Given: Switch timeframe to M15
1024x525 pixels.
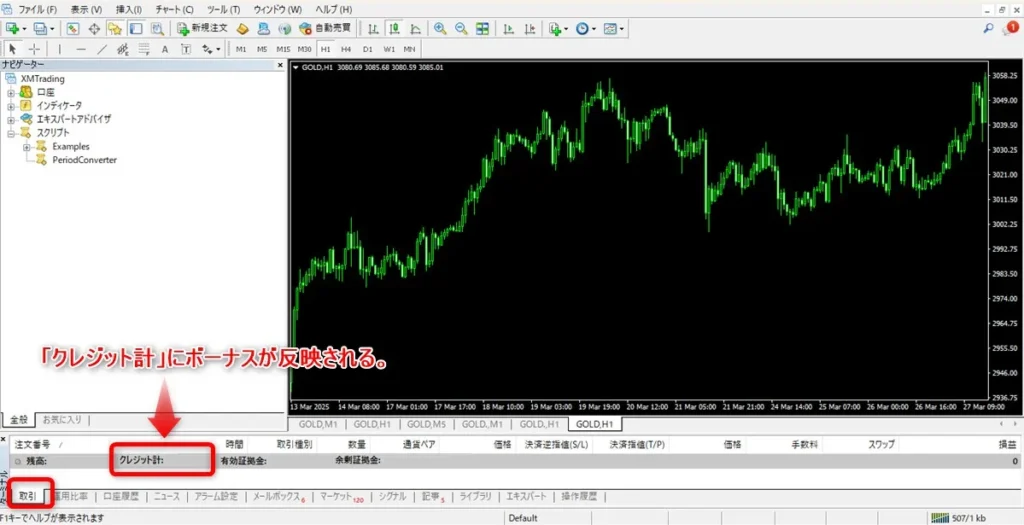Looking at the screenshot, I should (x=283, y=49).
